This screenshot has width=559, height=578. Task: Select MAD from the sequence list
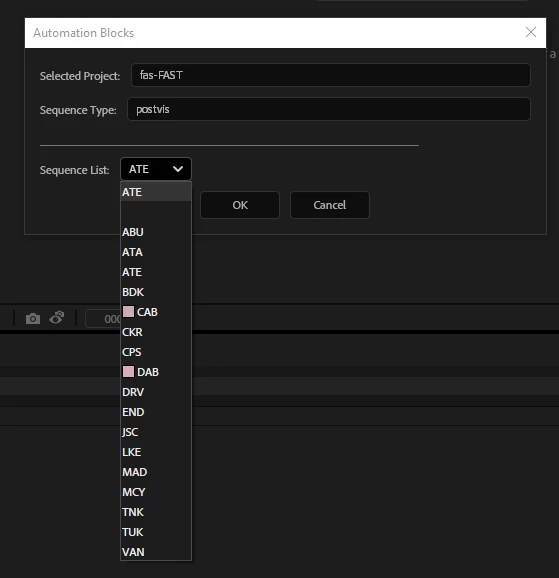[156, 472]
